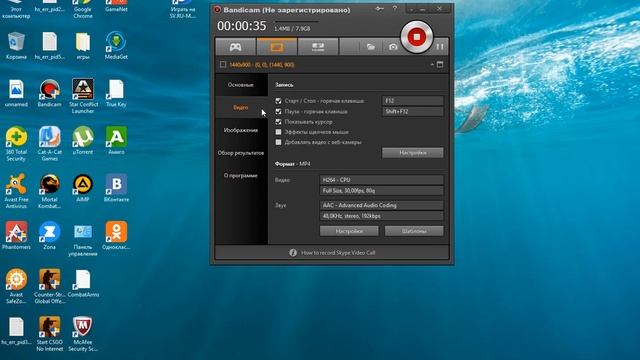Select the Амиго browser desktop icon
This screenshot has height=360, width=640.
116,140
